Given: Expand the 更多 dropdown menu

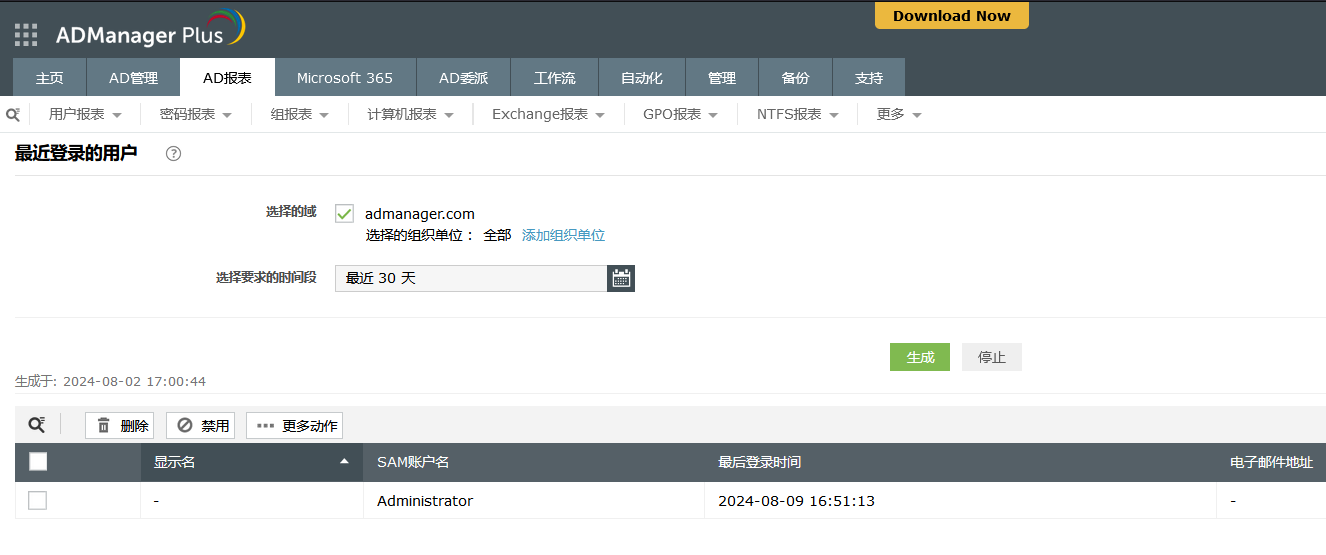Looking at the screenshot, I should (899, 115).
